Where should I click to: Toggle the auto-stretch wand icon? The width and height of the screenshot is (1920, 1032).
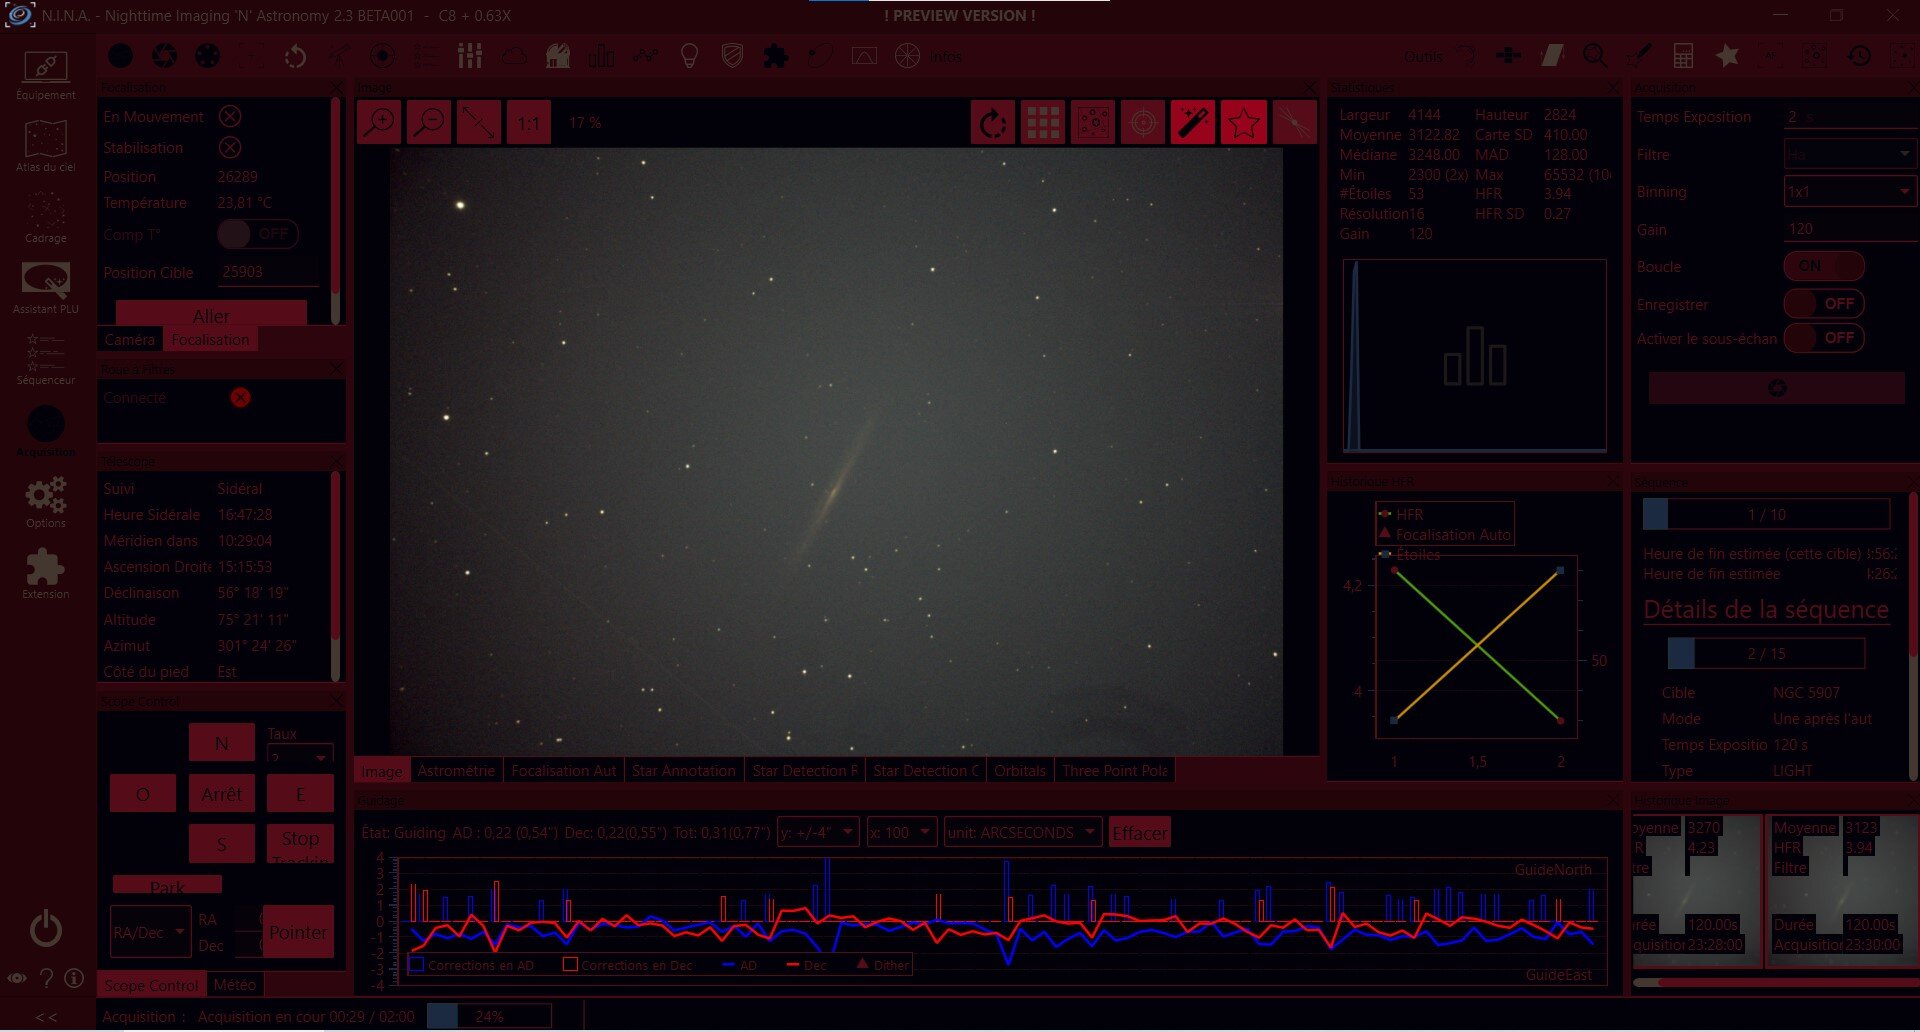(x=1193, y=123)
